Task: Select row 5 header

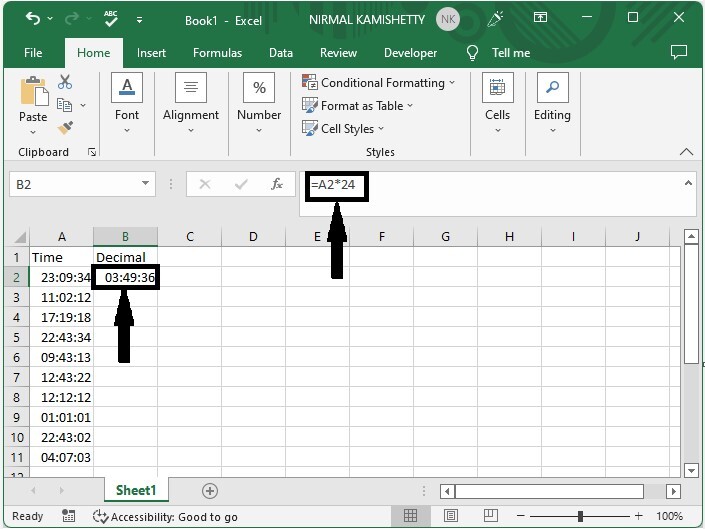Action: coord(16,338)
